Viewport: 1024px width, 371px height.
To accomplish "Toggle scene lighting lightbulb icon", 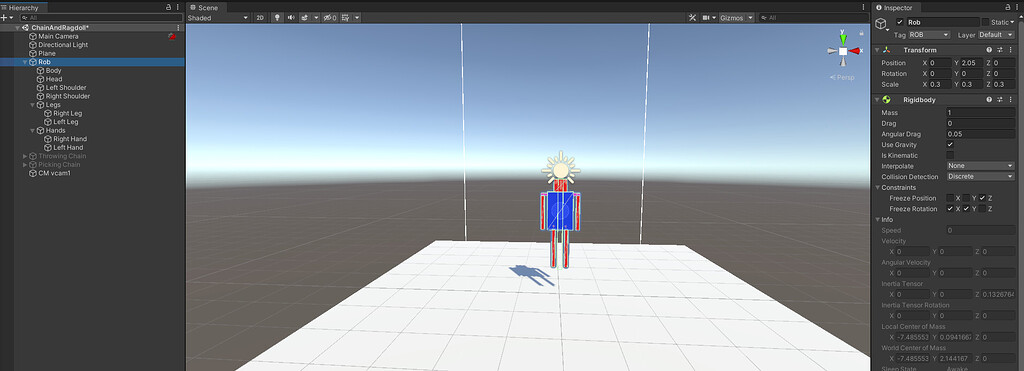I will pyautogui.click(x=277, y=18).
